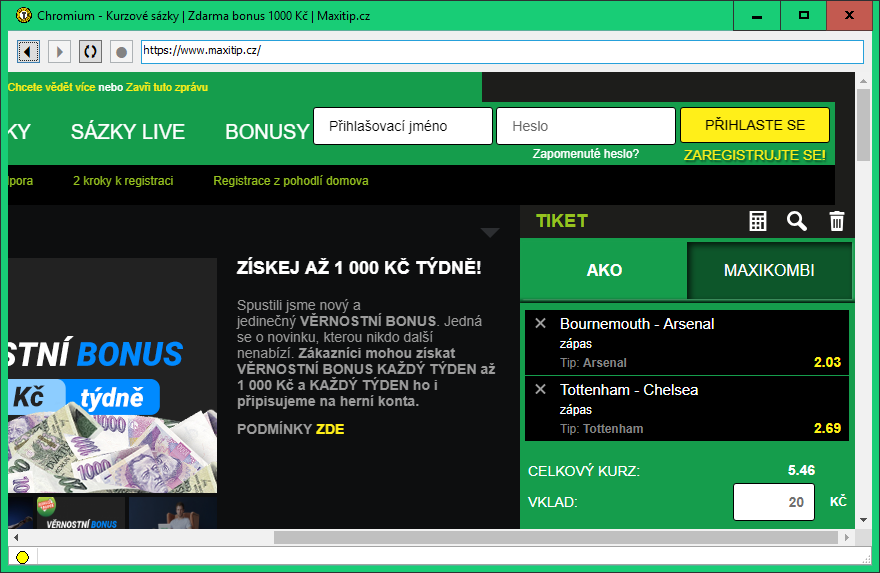Click Tip: Tottenham text
This screenshot has width=880, height=573.
602,429
